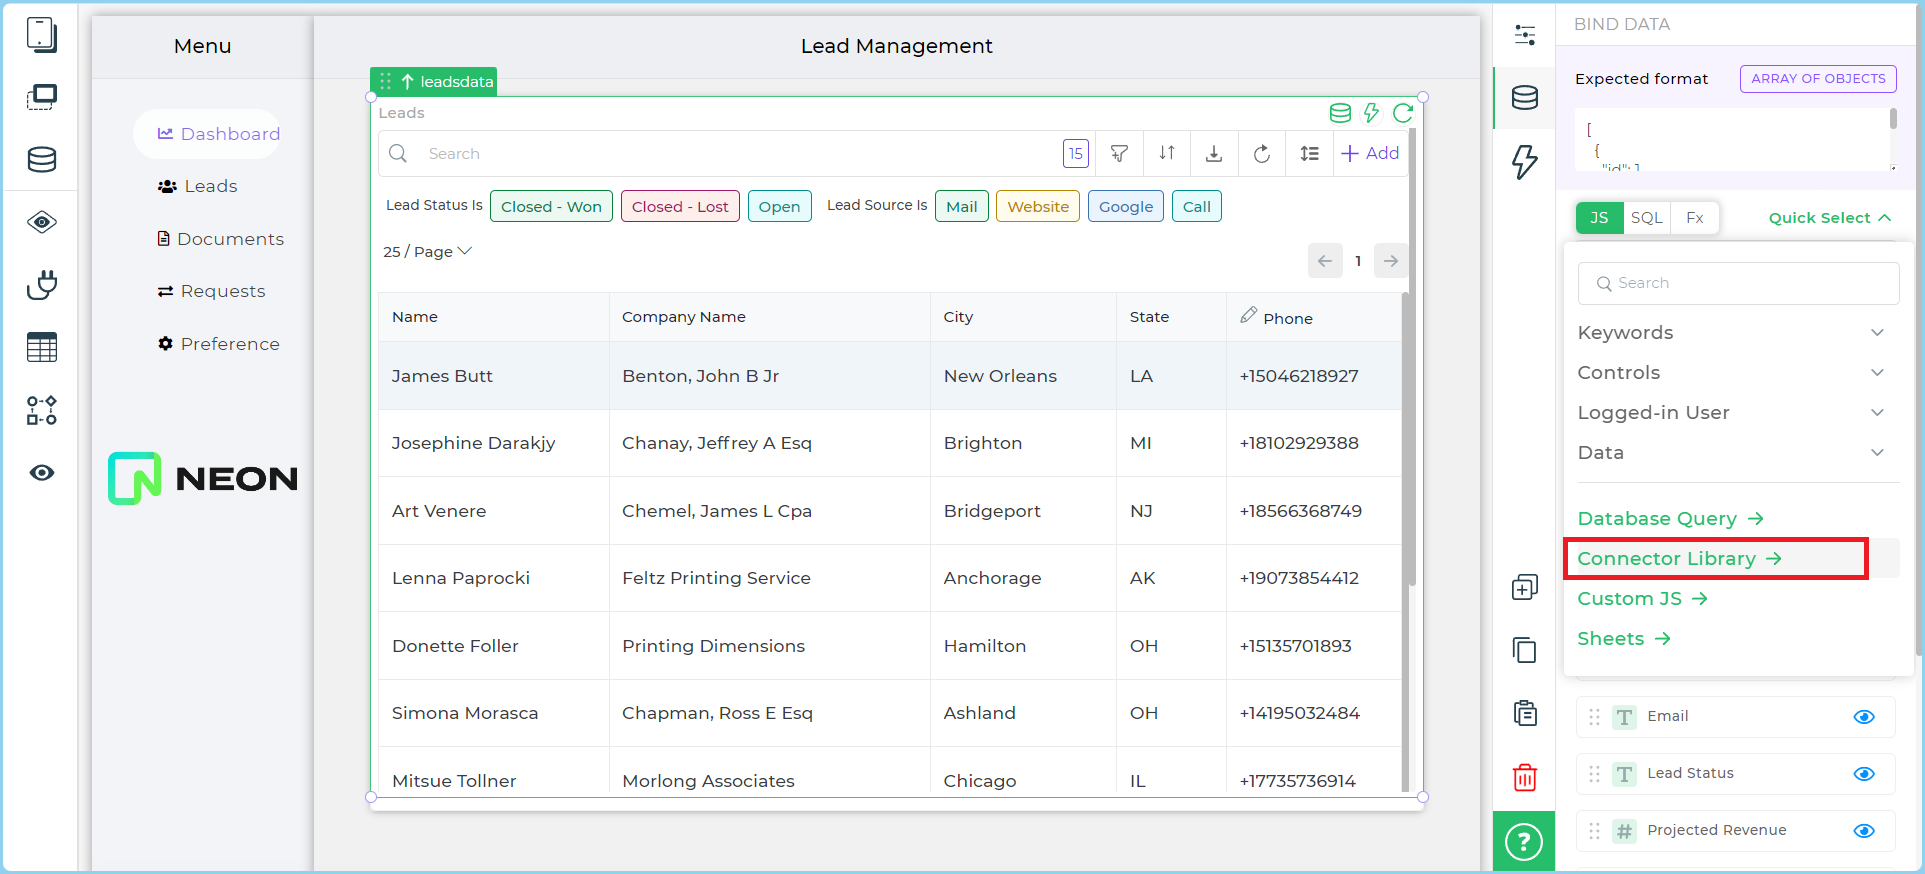Open the help question mark button
Screen dimensions: 1925x874
1523,842
